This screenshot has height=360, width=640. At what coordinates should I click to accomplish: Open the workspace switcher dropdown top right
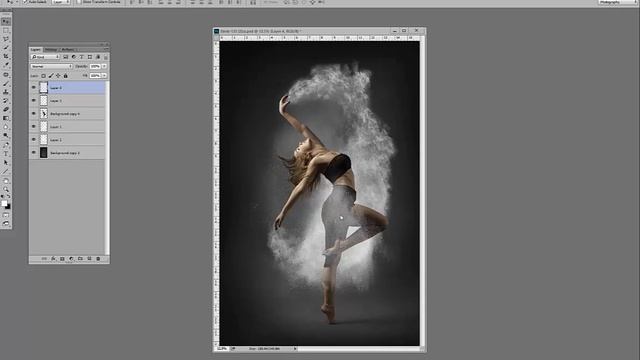pyautogui.click(x=618, y=2)
